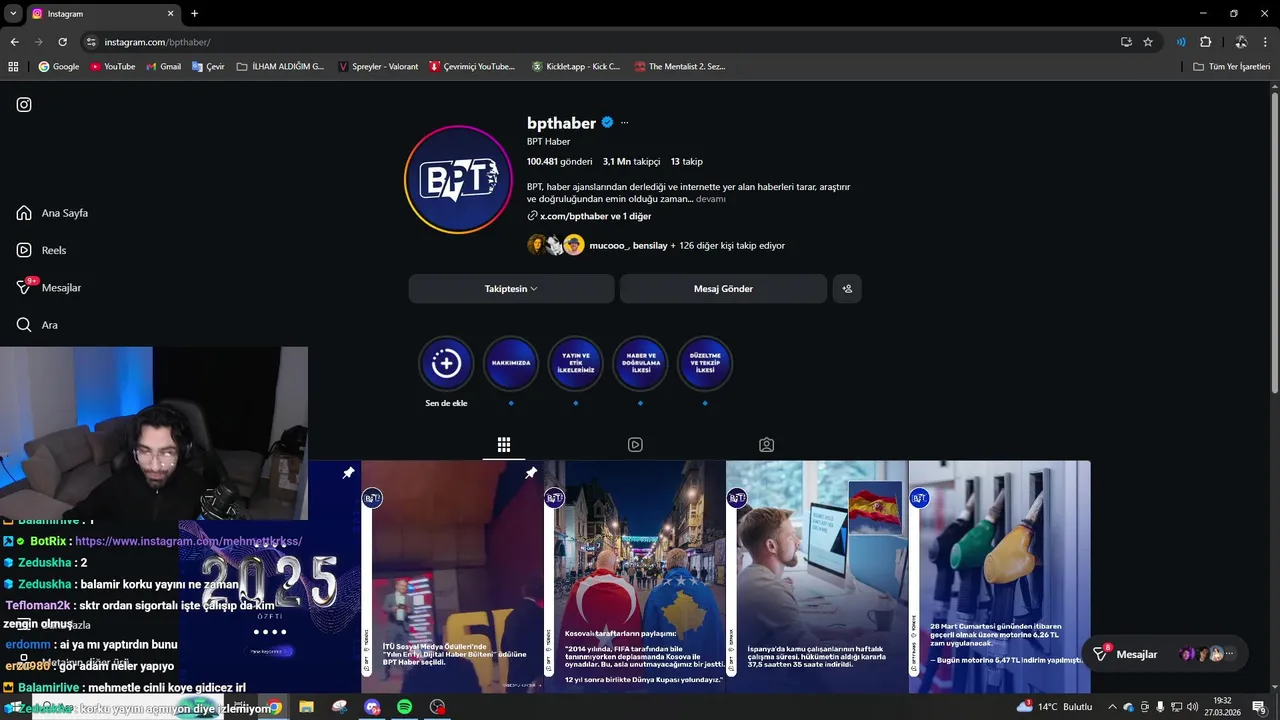This screenshot has height=720, width=1280.
Task: Open İLHAM ALDIĞIM G... bookmark folder
Action: point(280,66)
